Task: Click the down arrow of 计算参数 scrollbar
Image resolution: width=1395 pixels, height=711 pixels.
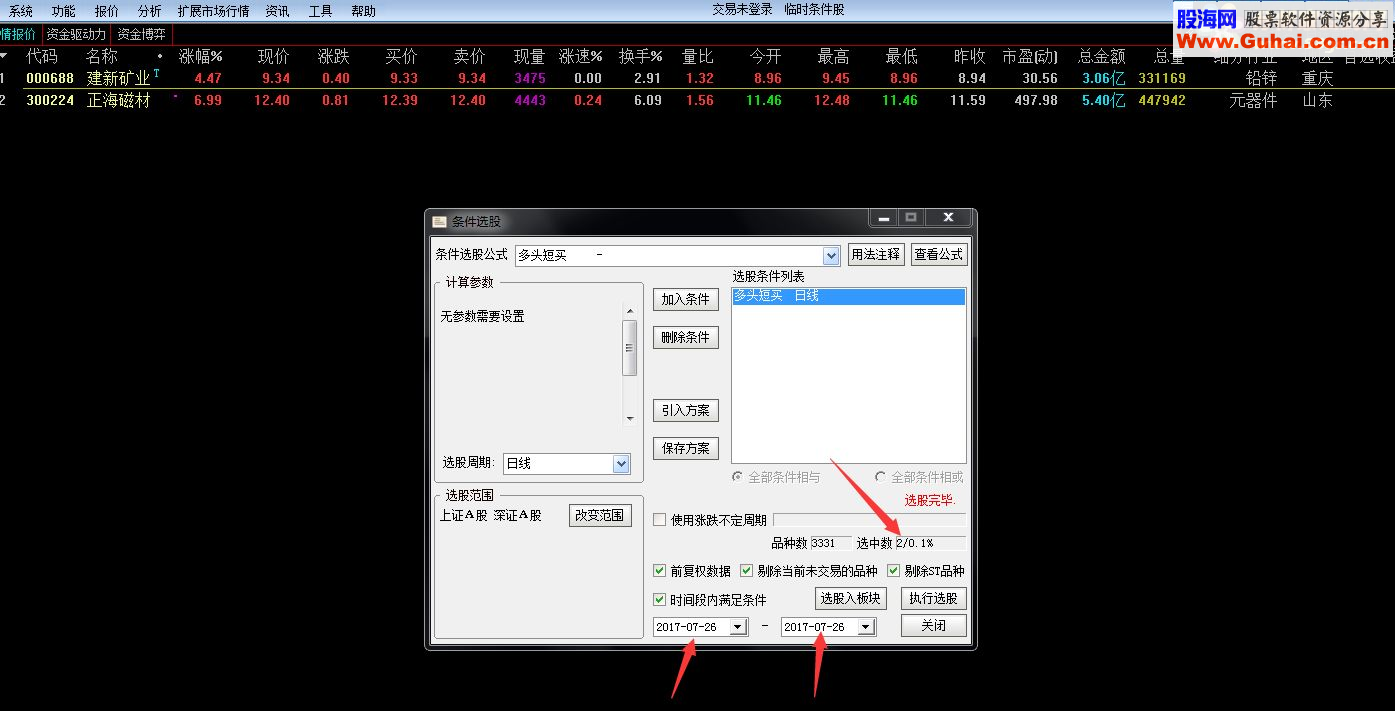Action: tap(630, 418)
